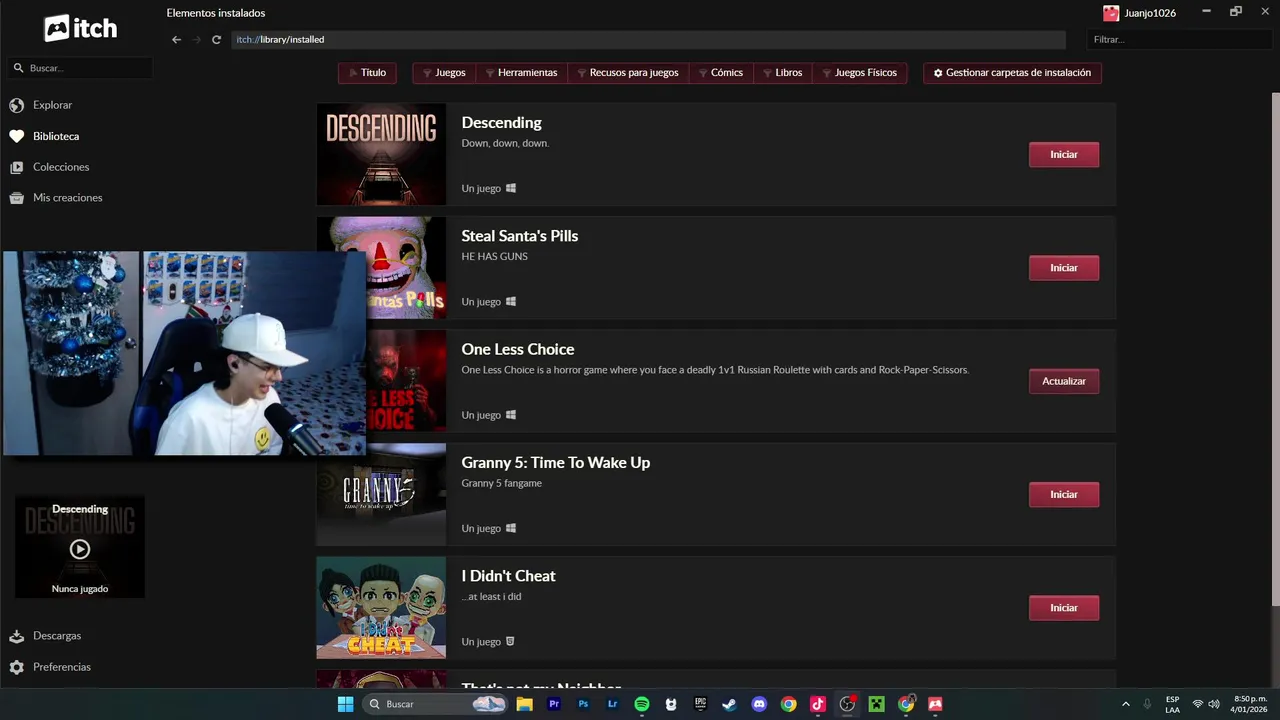Screen dimensions: 1280x720
Task: Open File Explorer from the taskbar
Action: click(525, 704)
